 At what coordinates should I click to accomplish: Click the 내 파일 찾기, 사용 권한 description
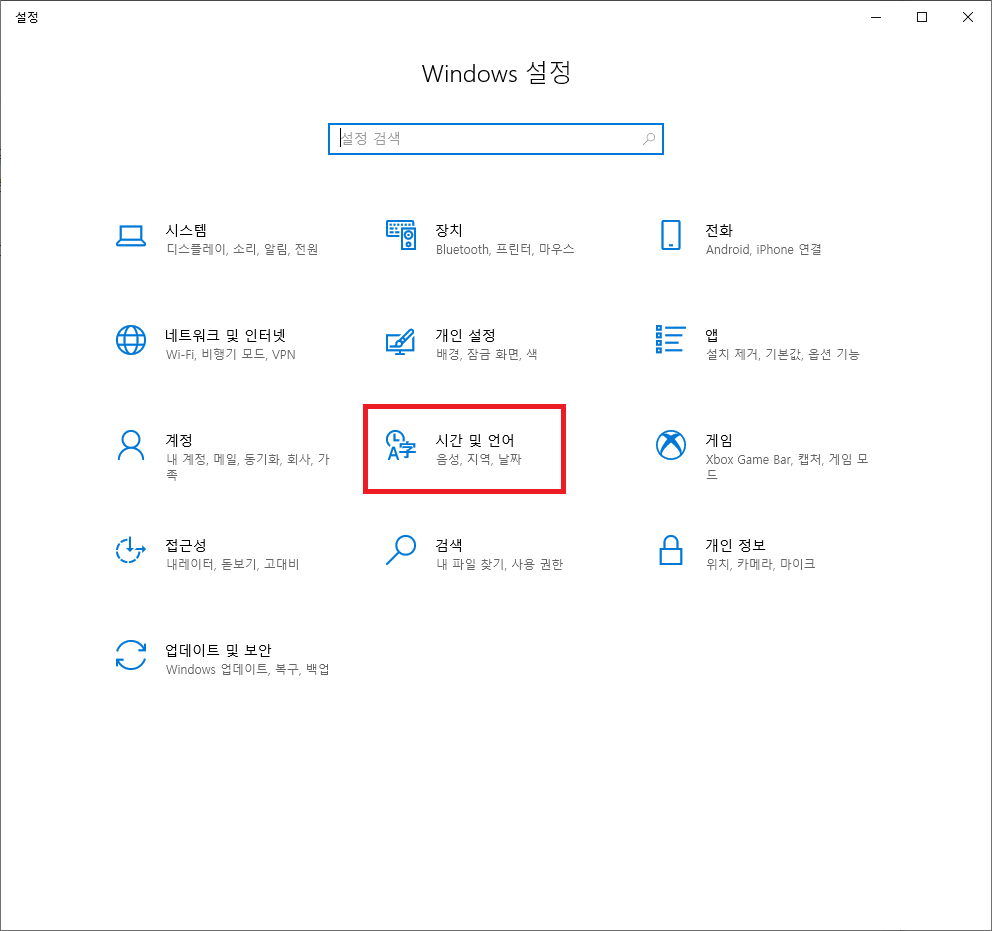[x=499, y=564]
